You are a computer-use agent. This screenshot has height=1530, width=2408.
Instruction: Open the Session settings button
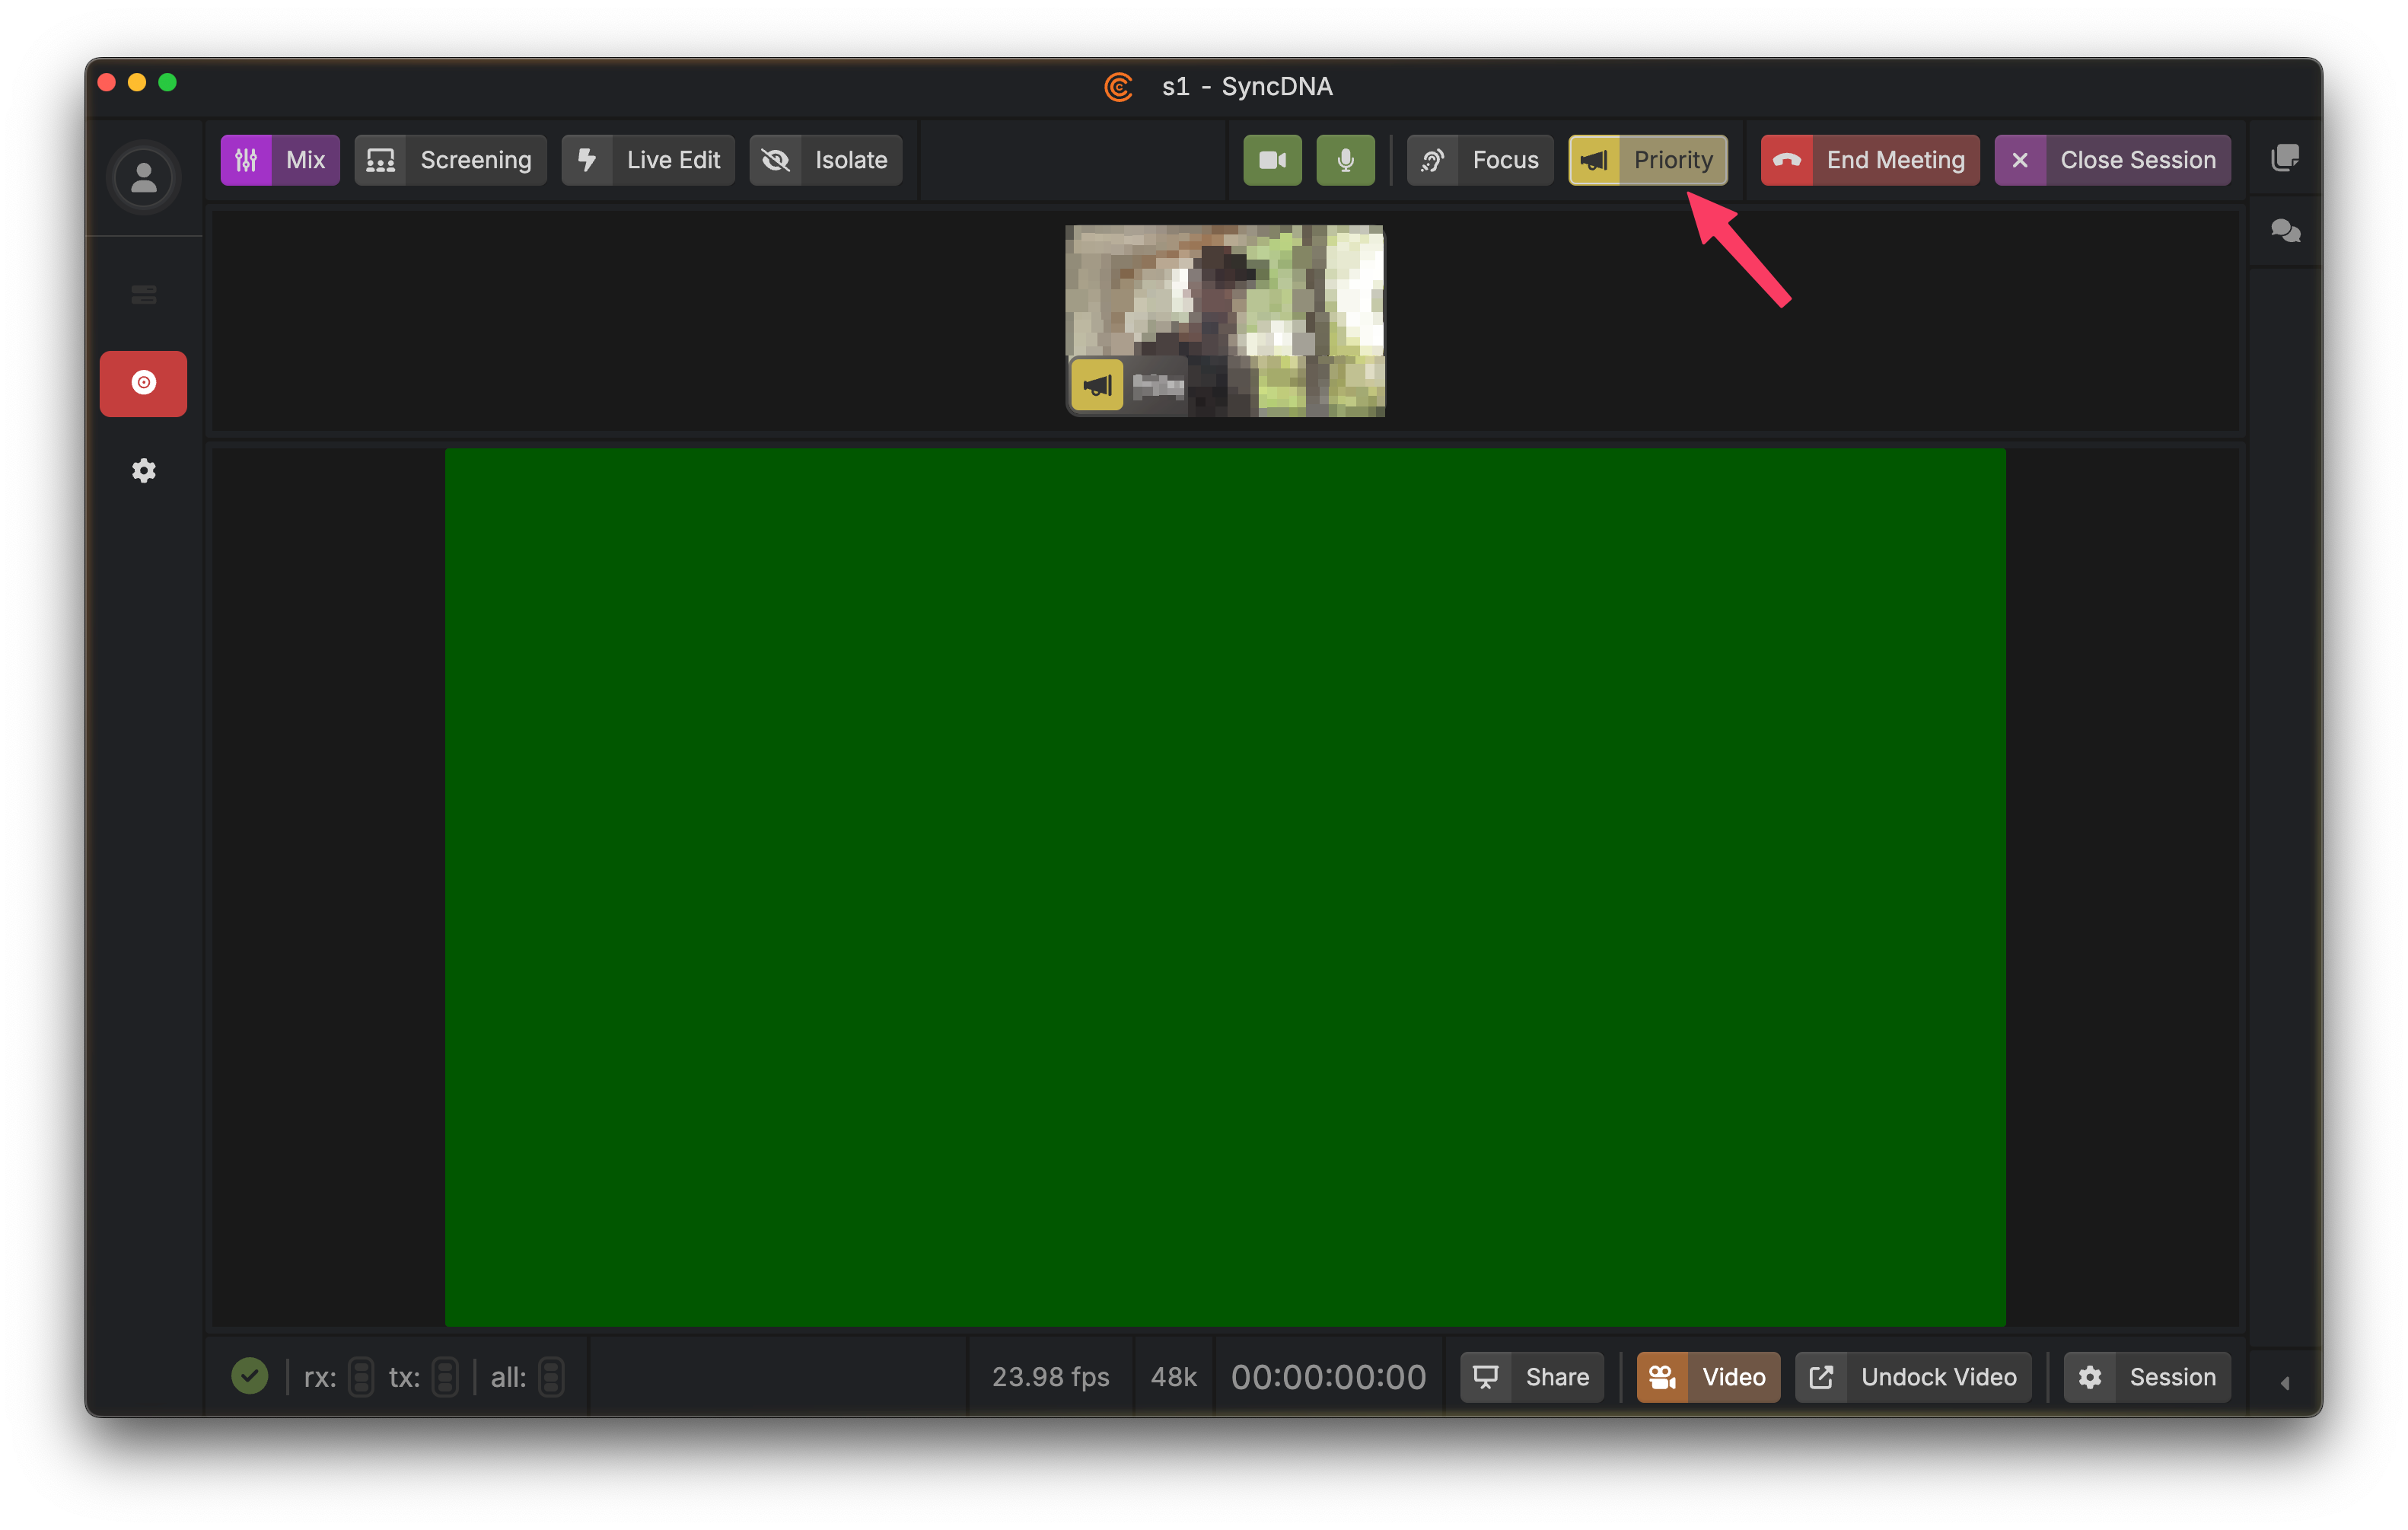2147,1377
